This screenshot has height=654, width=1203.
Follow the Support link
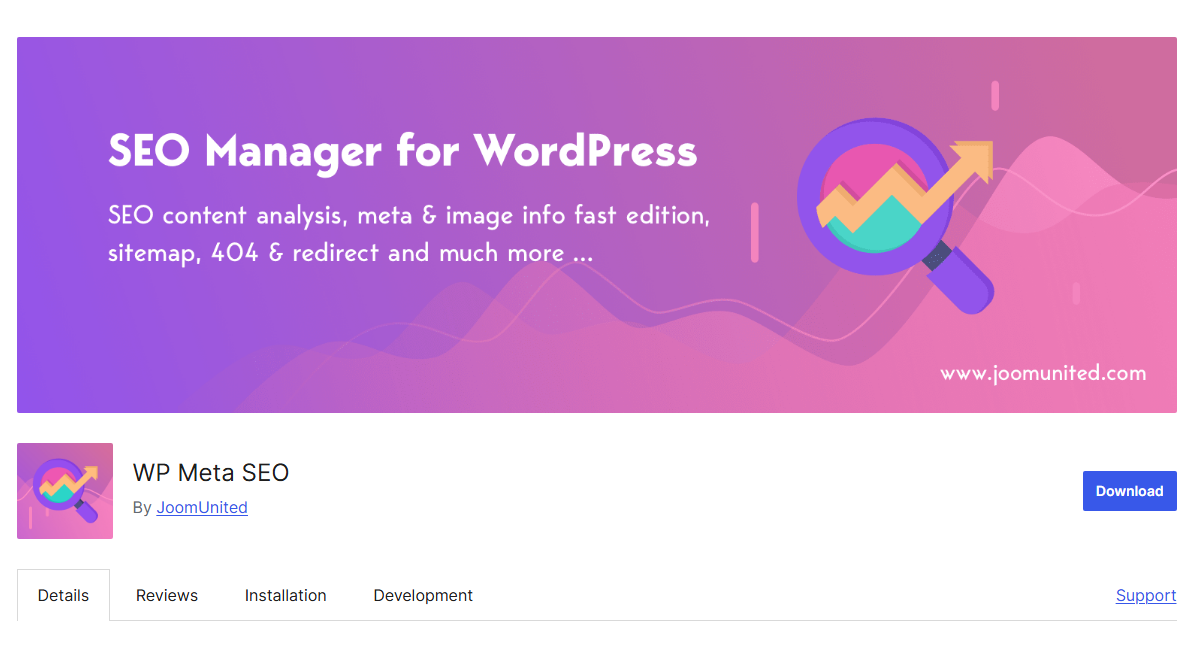pyautogui.click(x=1146, y=595)
